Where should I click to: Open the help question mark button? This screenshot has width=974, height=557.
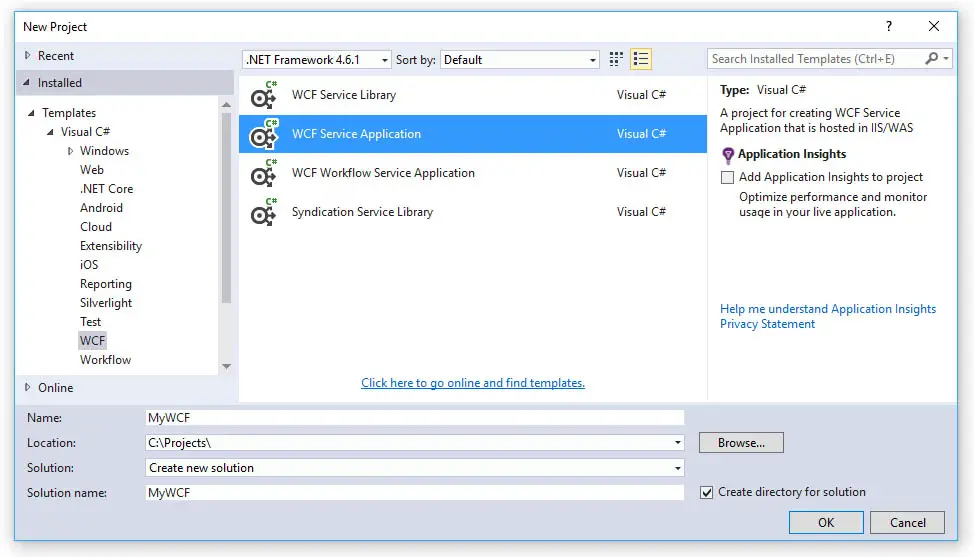point(888,26)
